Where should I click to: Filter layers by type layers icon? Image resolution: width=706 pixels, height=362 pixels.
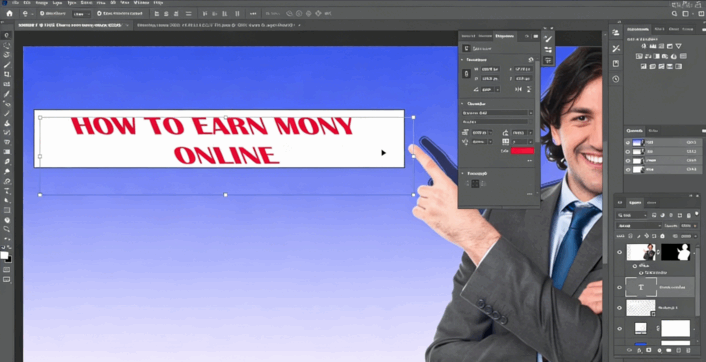point(670,215)
